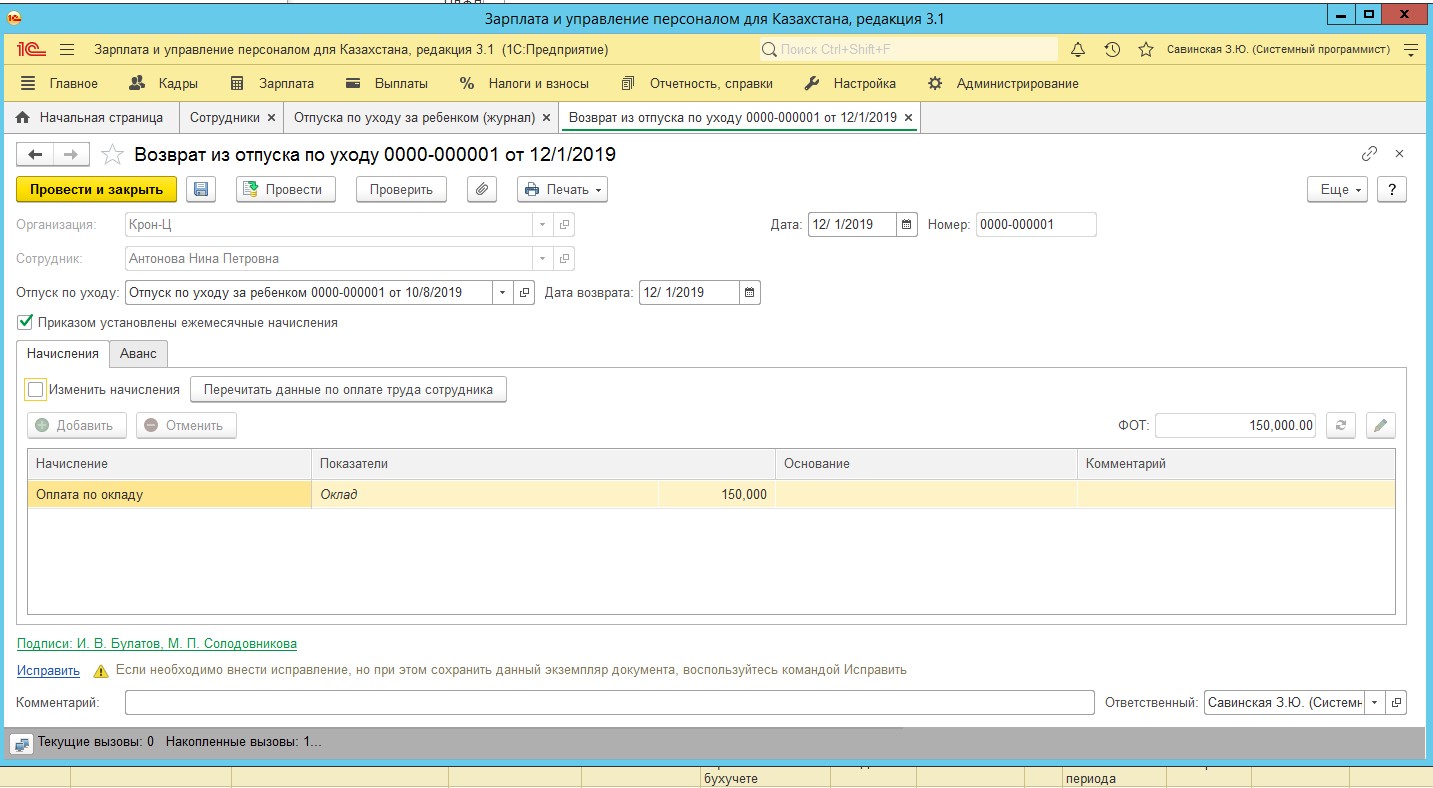Viewport: 1433px width, 788px height.
Task: Toggle Приказом установлены ежемесячные начисления checkbox
Action: click(x=25, y=323)
